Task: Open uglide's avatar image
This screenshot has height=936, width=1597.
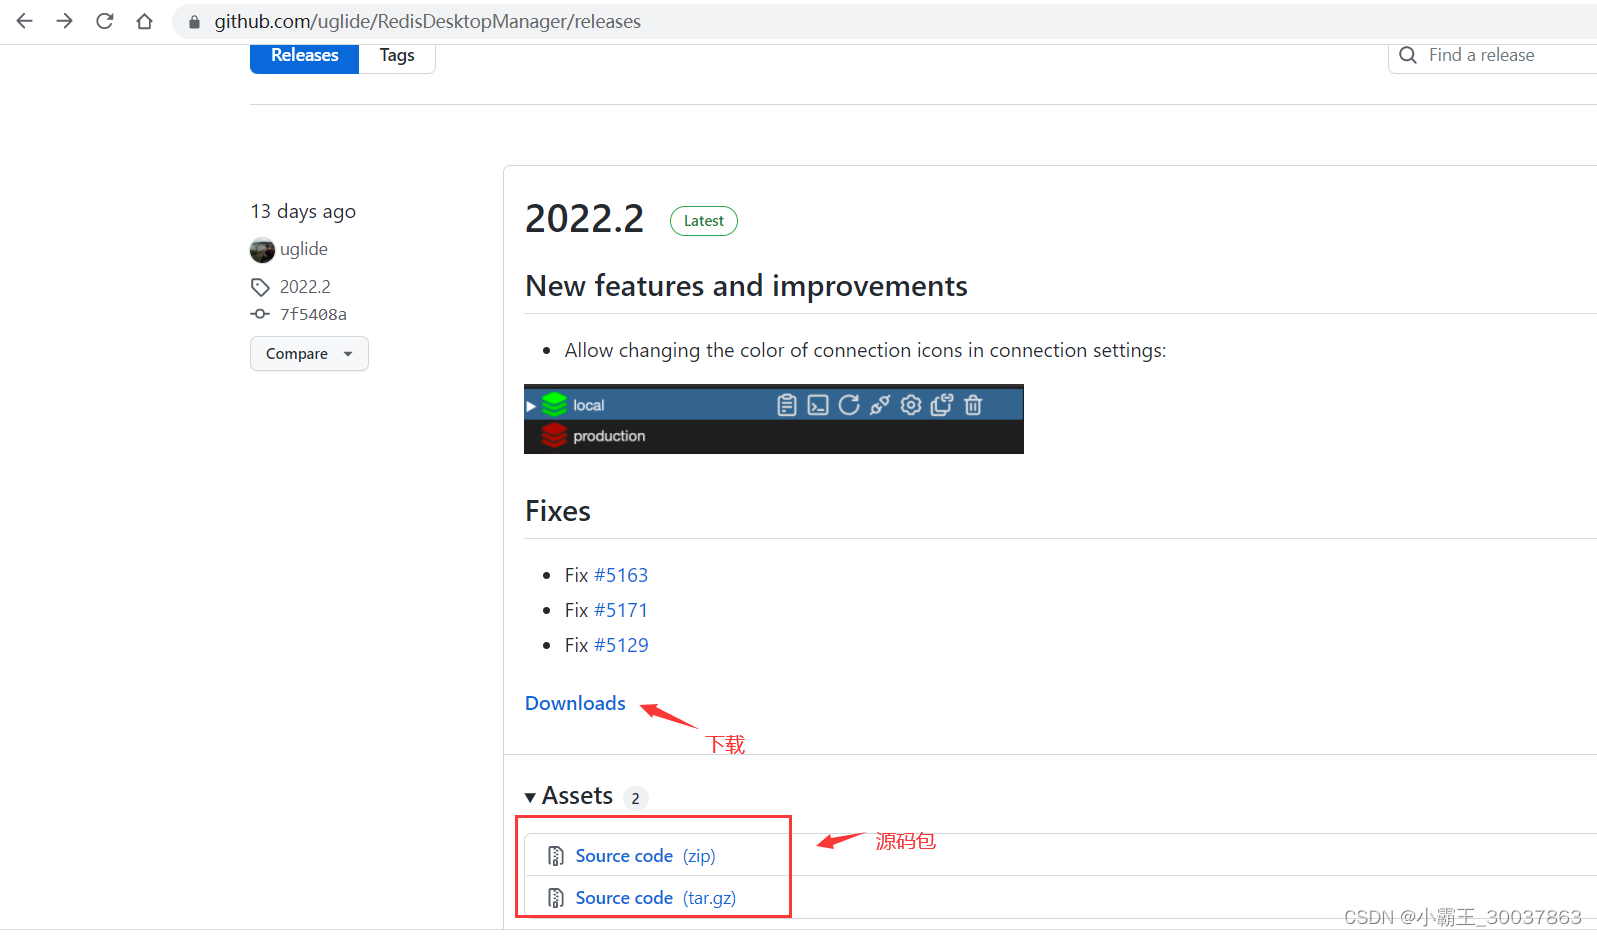Action: (x=262, y=250)
